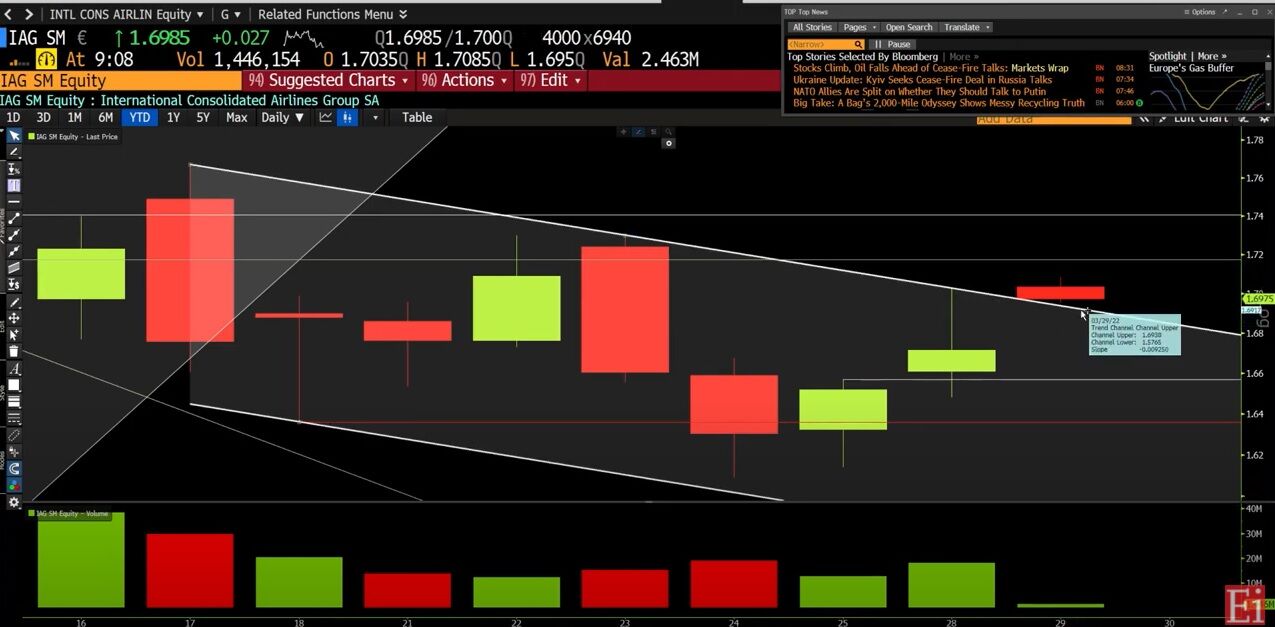Select the percent measurement tool
Image resolution: width=1275 pixels, height=627 pixels.
(14, 169)
